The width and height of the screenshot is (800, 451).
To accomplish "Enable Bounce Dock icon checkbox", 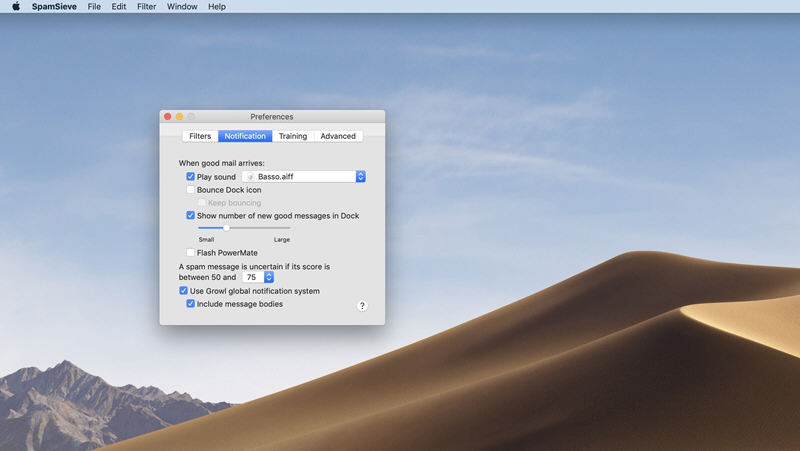I will click(190, 190).
